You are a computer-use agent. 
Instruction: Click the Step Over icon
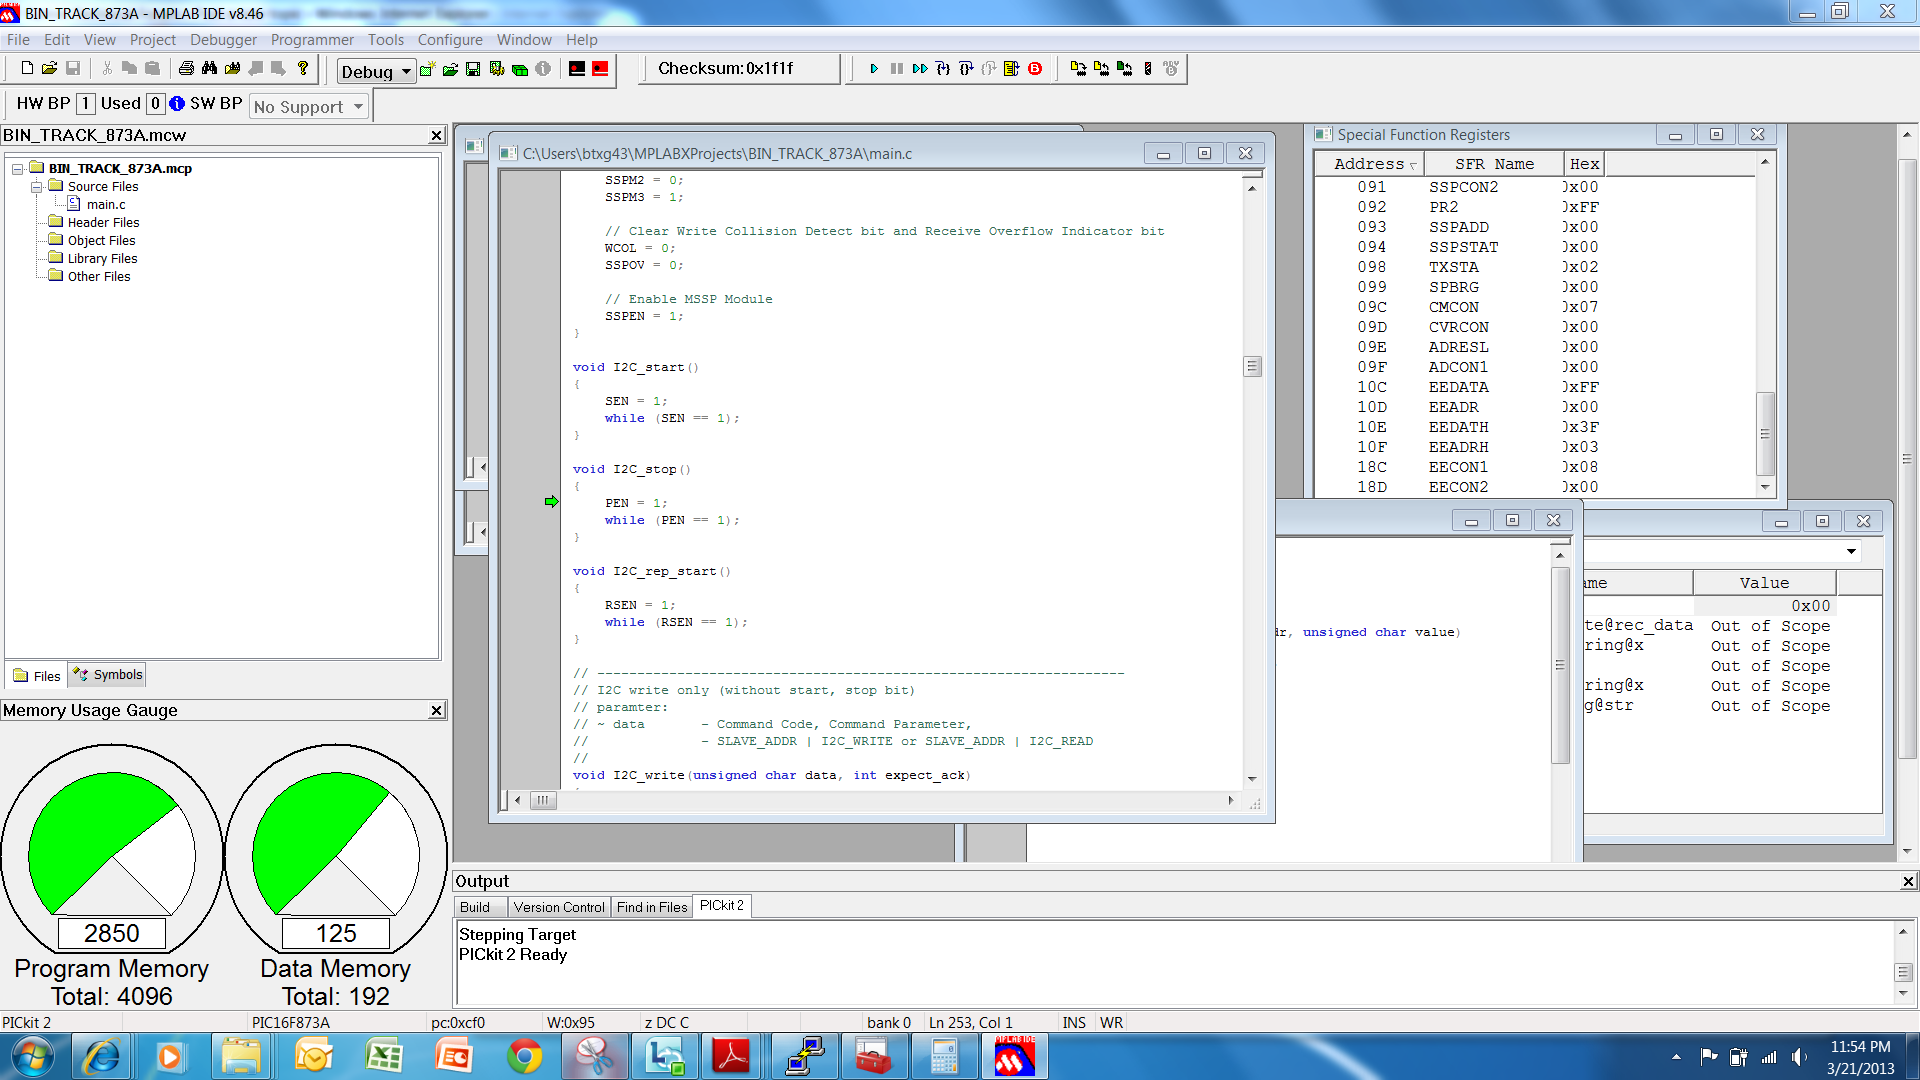coord(966,69)
